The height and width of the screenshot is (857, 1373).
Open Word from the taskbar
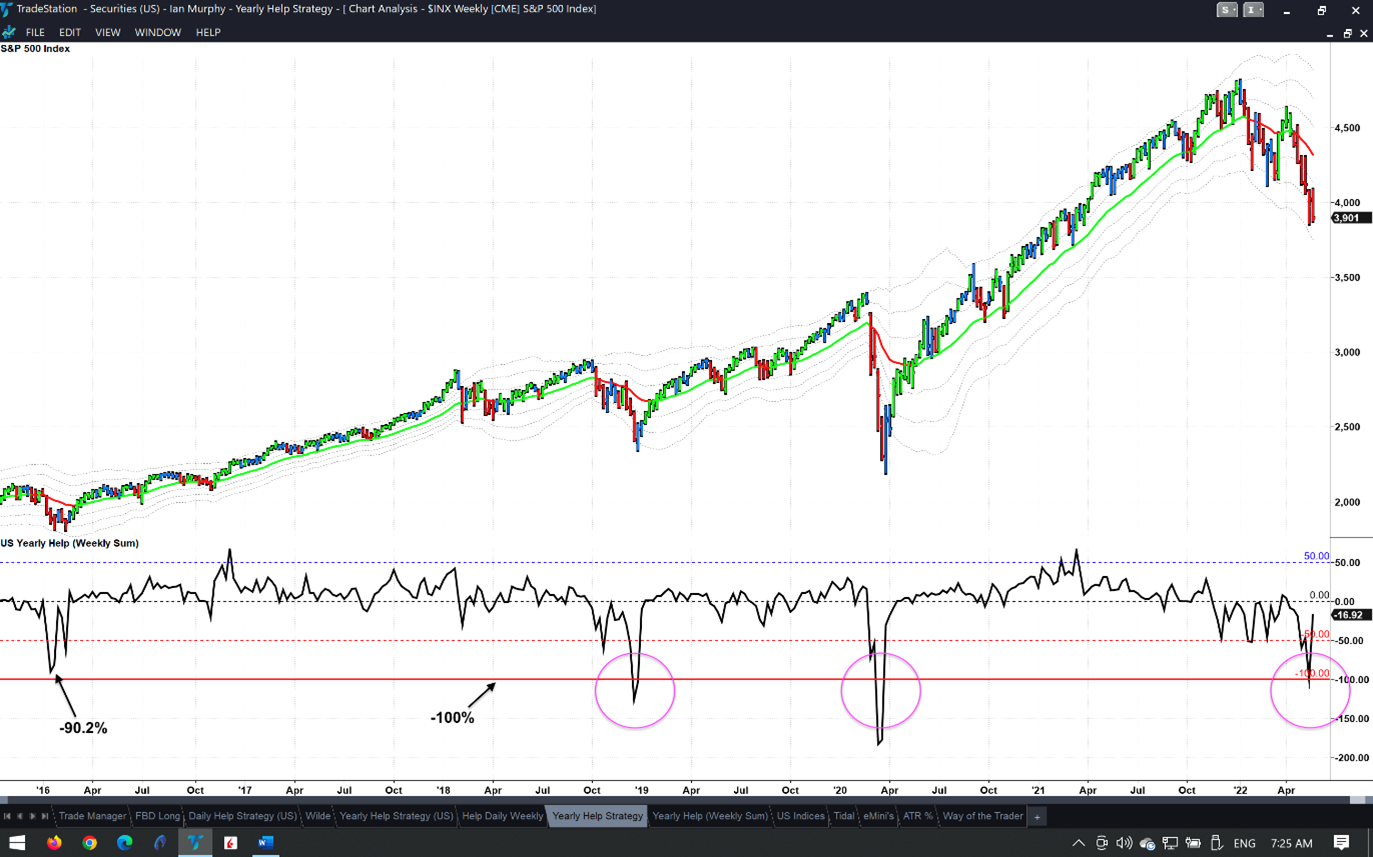(265, 843)
